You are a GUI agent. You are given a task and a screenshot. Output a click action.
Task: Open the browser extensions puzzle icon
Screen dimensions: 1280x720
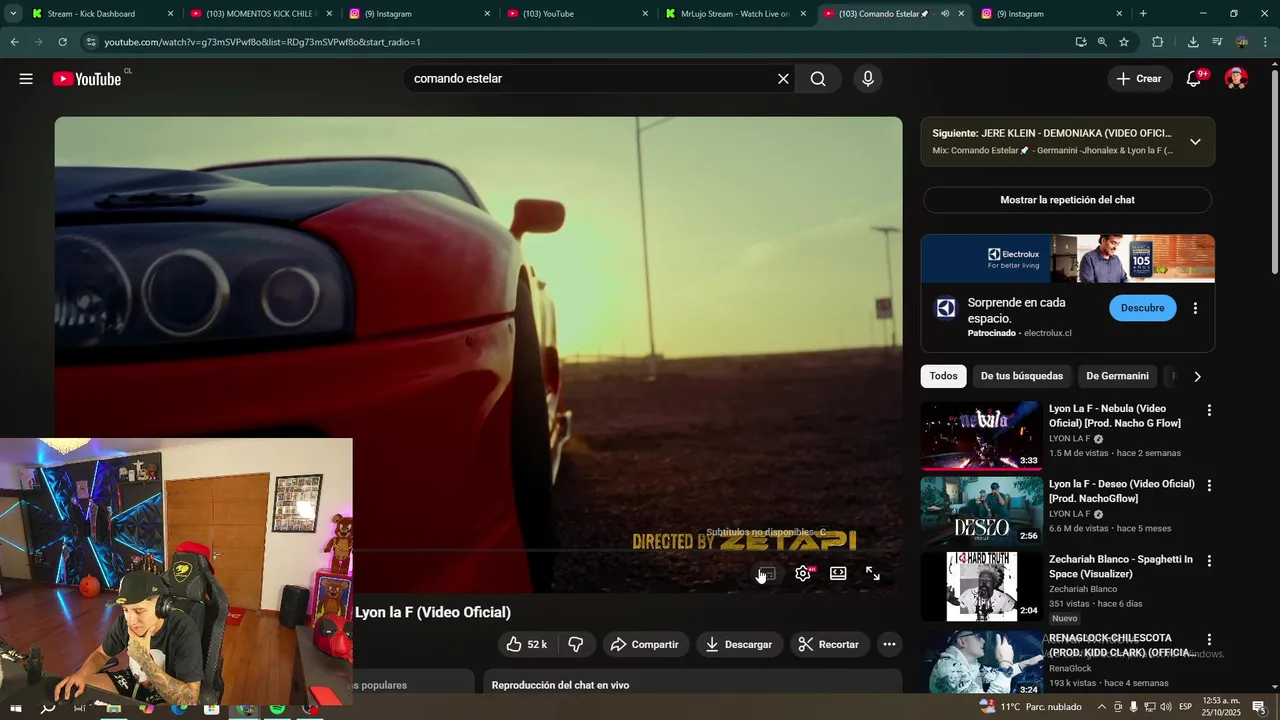(1158, 42)
